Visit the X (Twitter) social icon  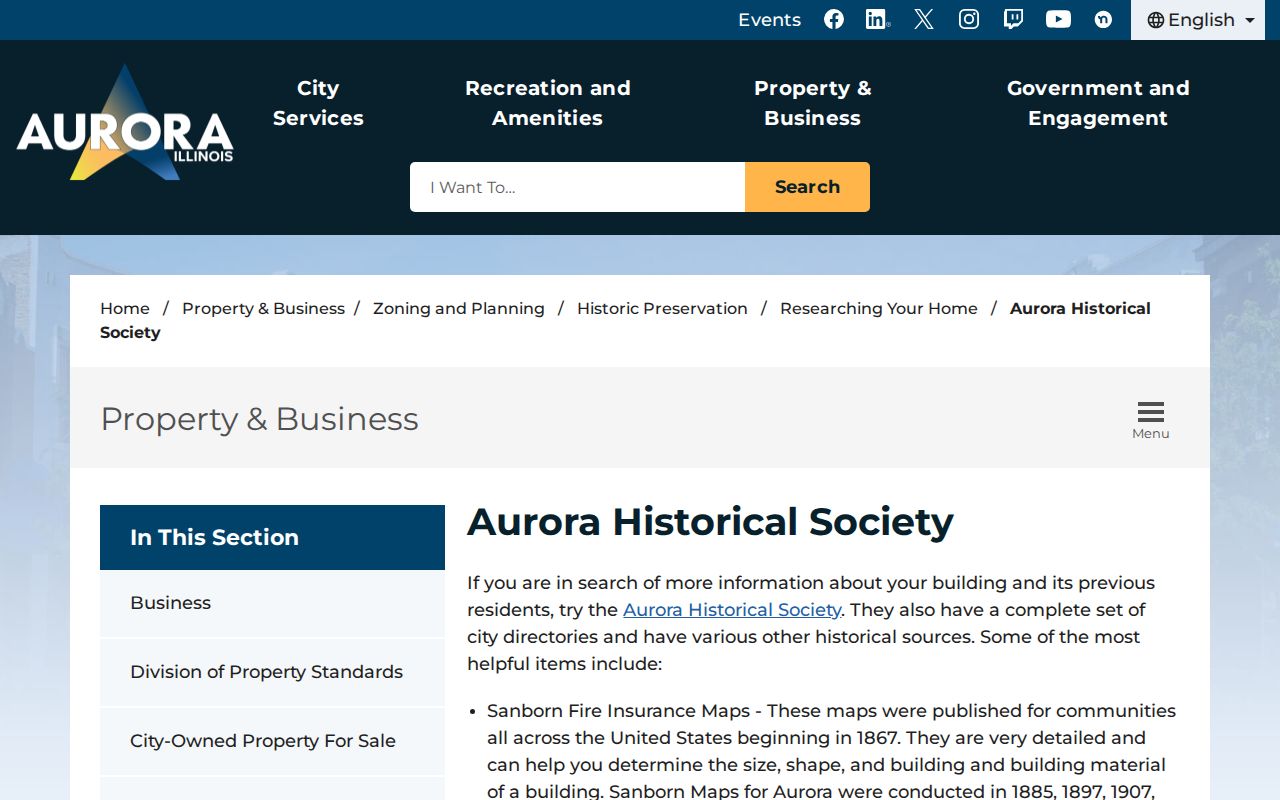pyautogui.click(x=924, y=20)
